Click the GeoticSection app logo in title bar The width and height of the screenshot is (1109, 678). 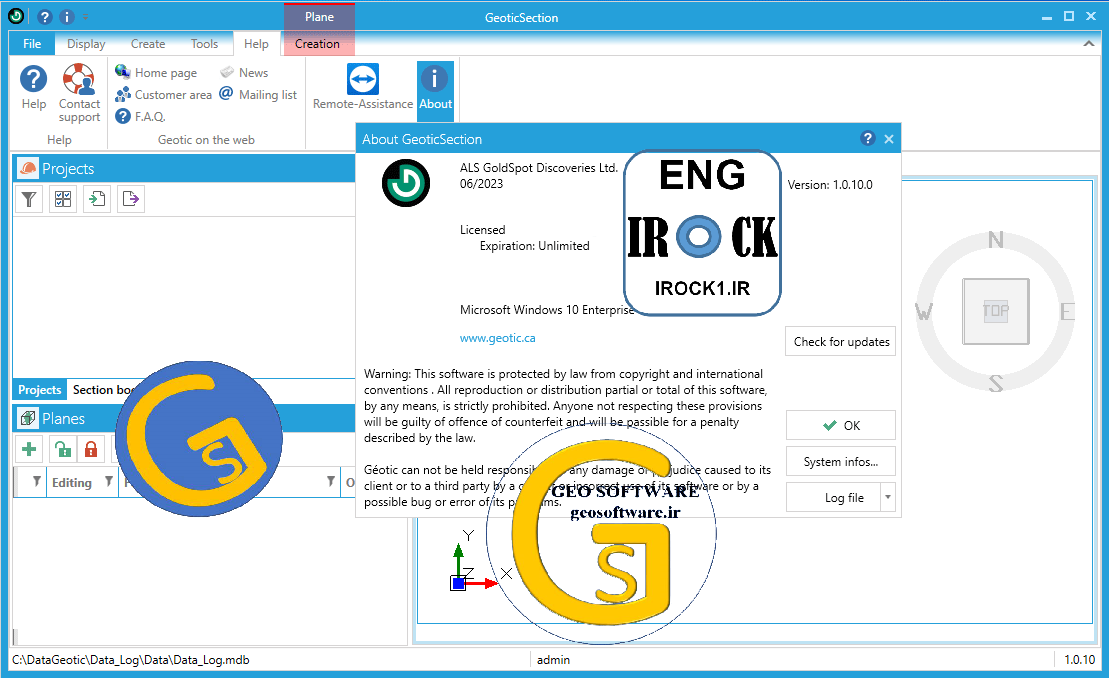click(16, 16)
